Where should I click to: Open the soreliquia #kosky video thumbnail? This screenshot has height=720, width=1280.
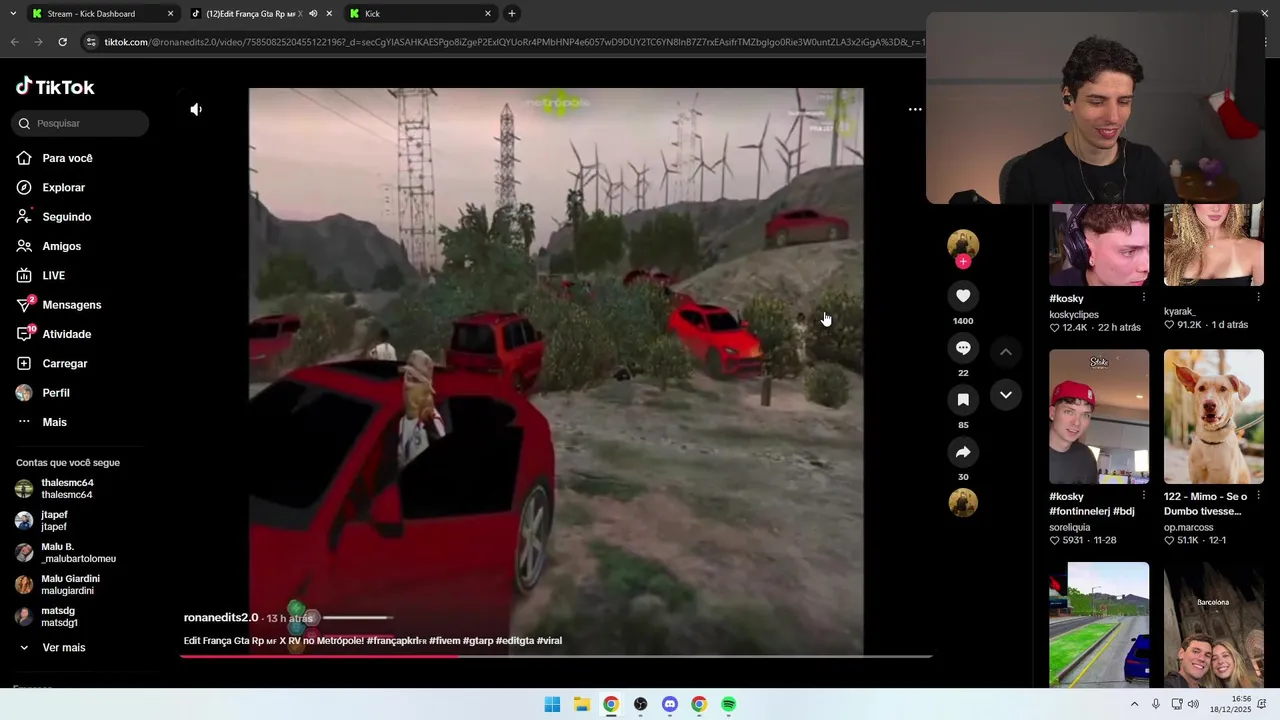1099,416
